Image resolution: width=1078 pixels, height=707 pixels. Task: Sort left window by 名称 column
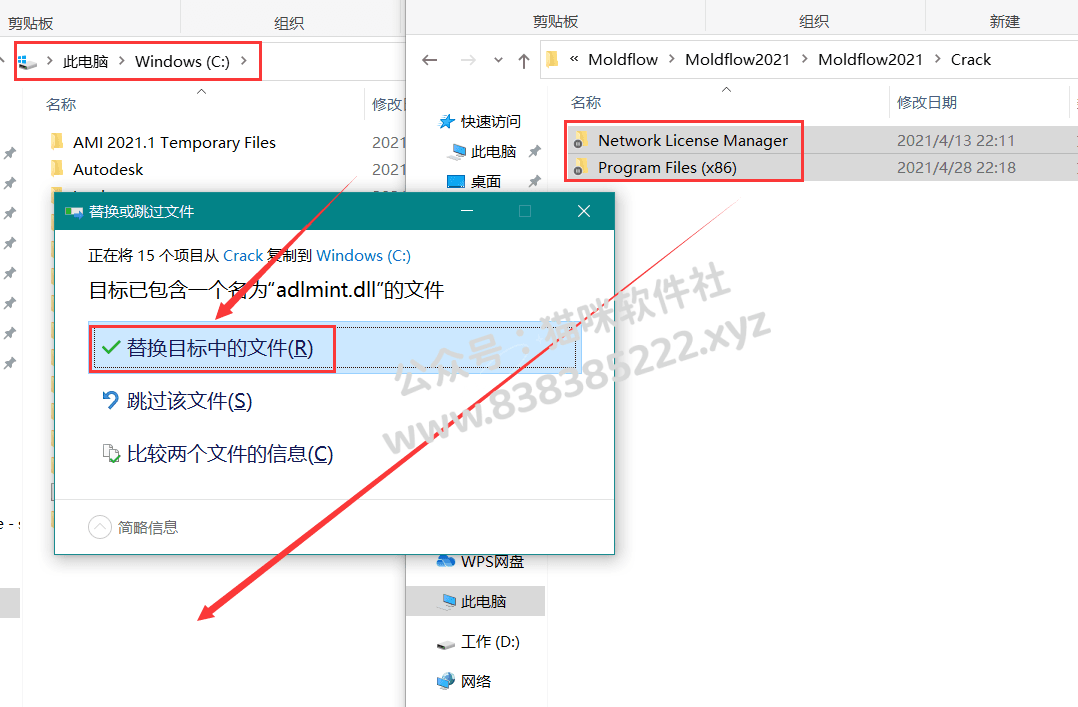tap(60, 105)
